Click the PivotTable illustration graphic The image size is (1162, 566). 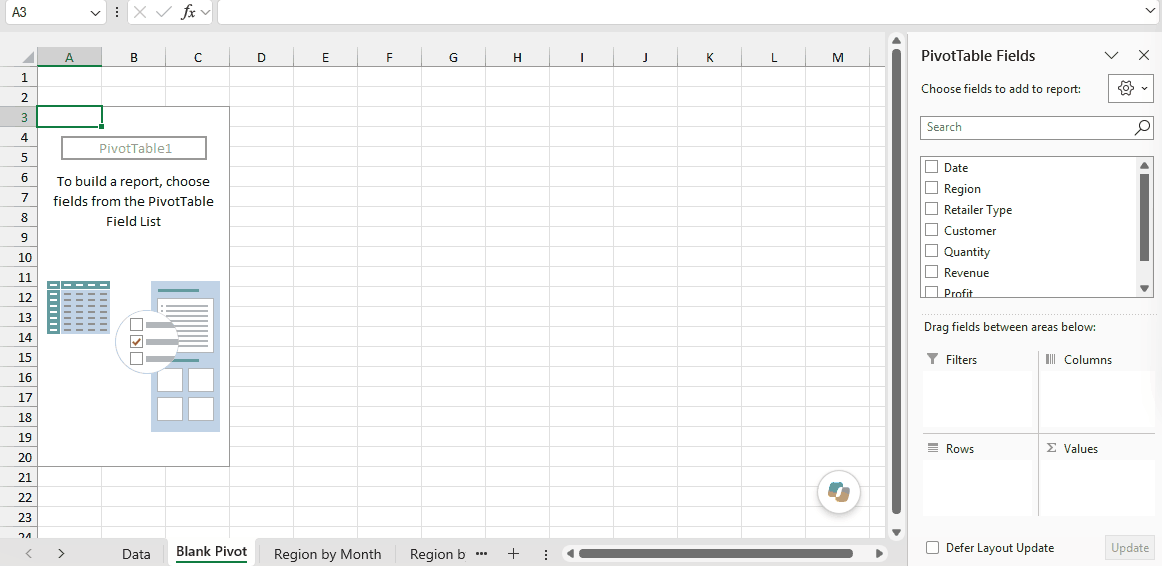coord(133,356)
